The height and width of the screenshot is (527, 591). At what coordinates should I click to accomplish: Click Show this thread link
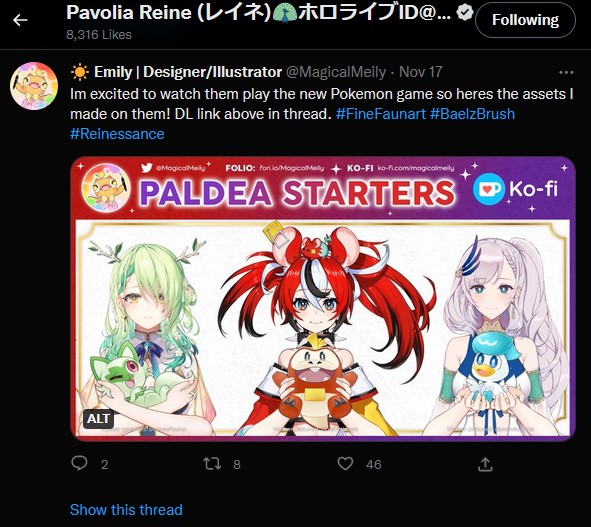126,510
